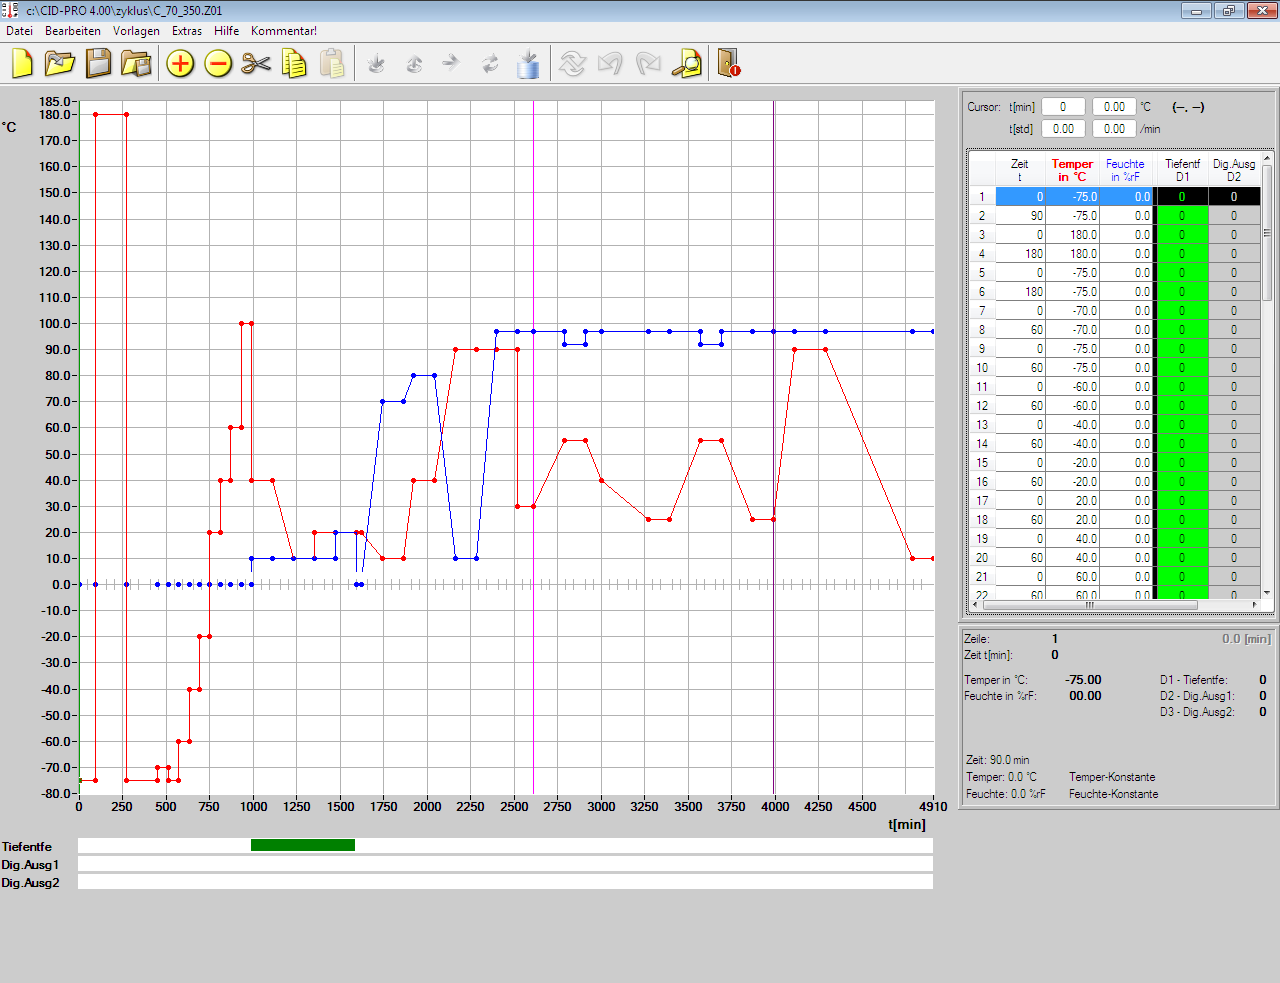Toggle Dig.Ausg D2 cell in row 10
Screen dimensions: 1280x983
tap(1234, 368)
